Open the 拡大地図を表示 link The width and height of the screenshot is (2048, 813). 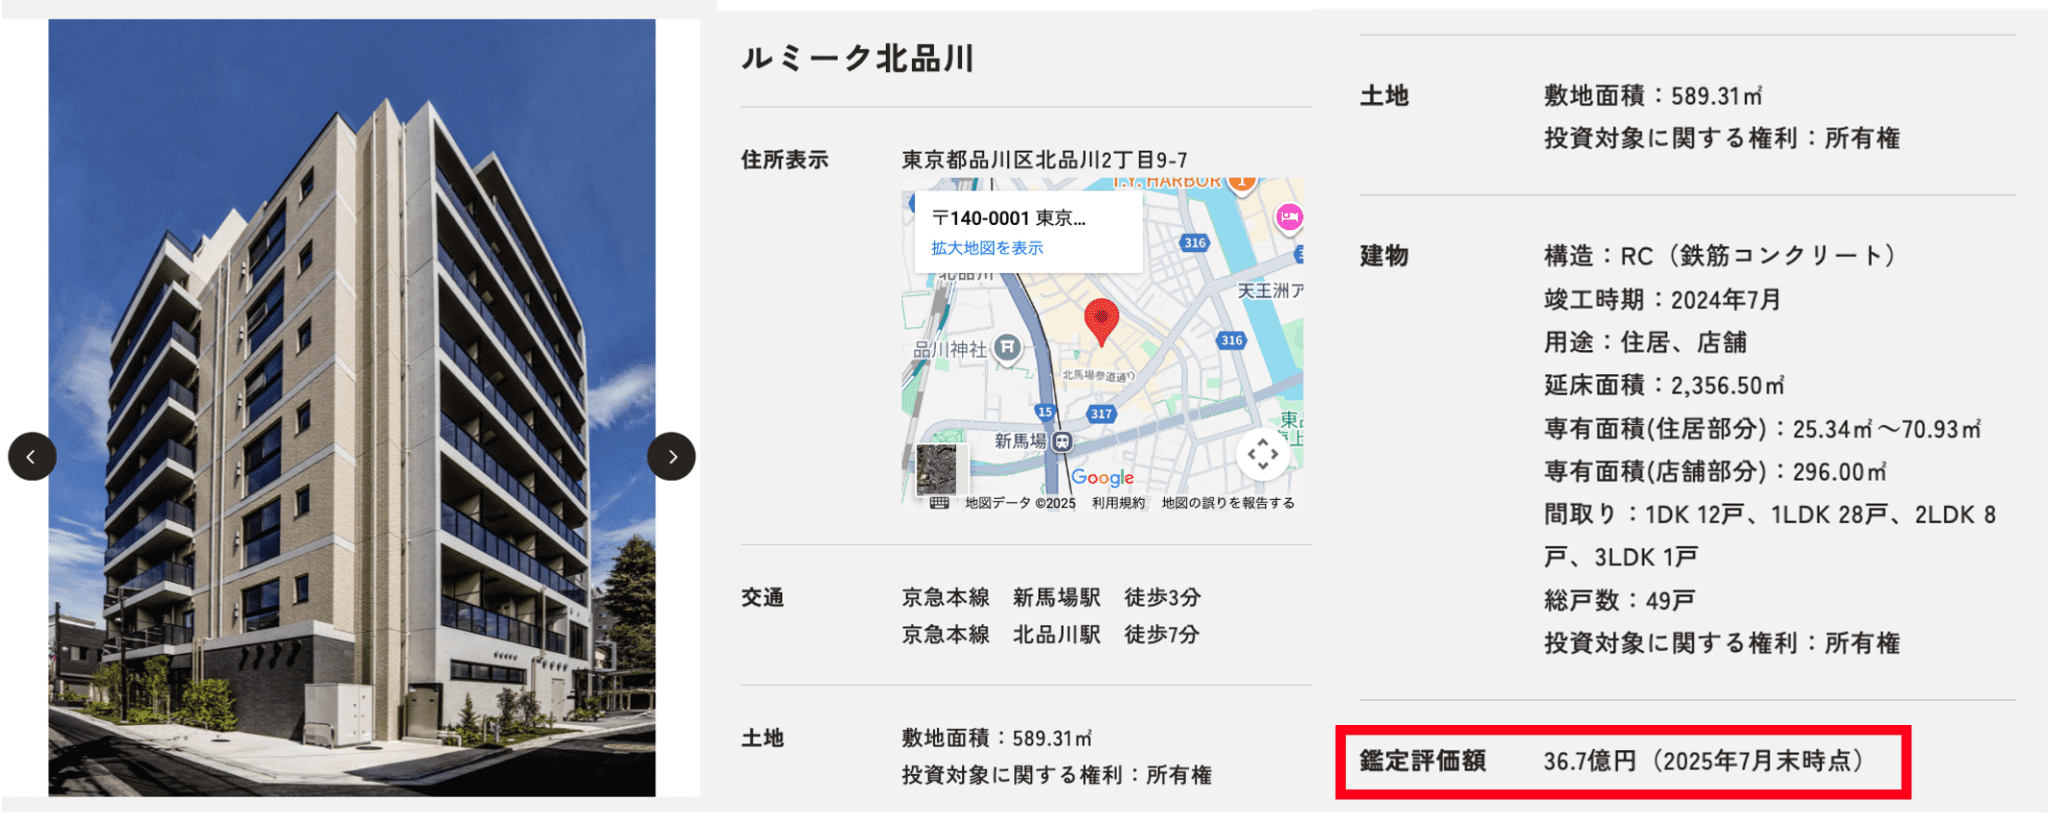987,248
